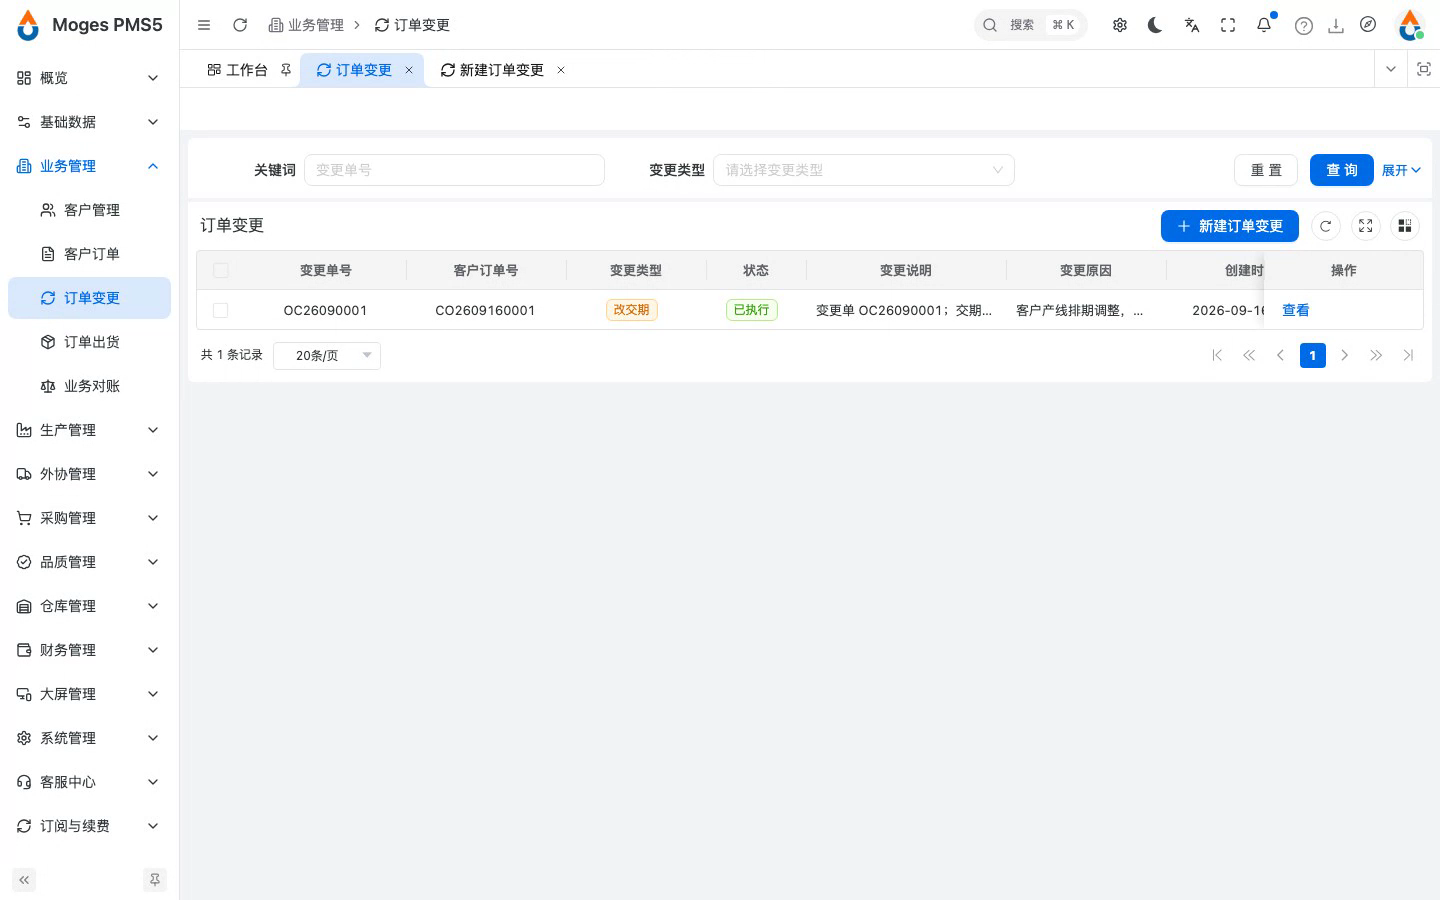Toggle the sidebar menu hamburger icon
The image size is (1440, 900).
[204, 25]
